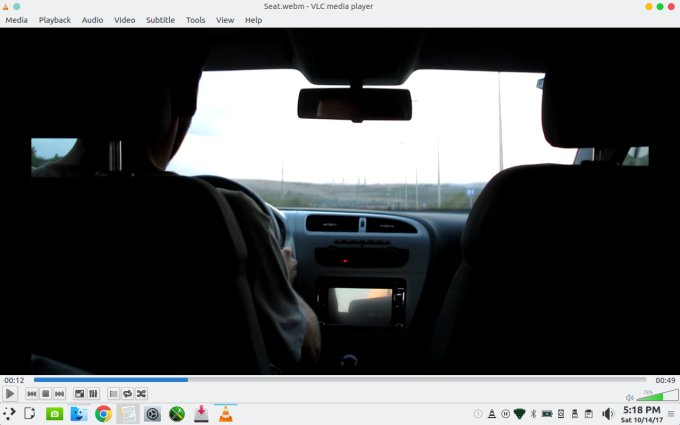Click the teal pin button in title bar
Image resolution: width=680 pixels, height=425 pixels.
pyautogui.click(x=16, y=7)
